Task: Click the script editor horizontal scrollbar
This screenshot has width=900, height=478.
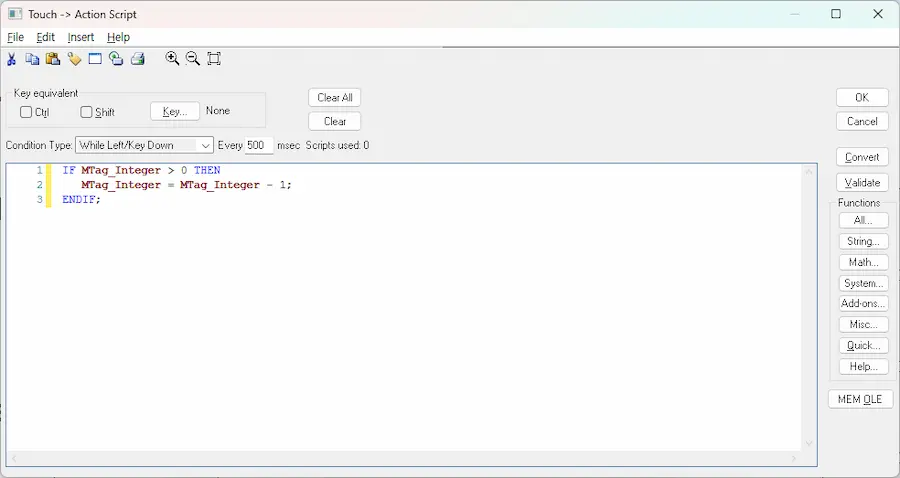Action: (x=404, y=458)
